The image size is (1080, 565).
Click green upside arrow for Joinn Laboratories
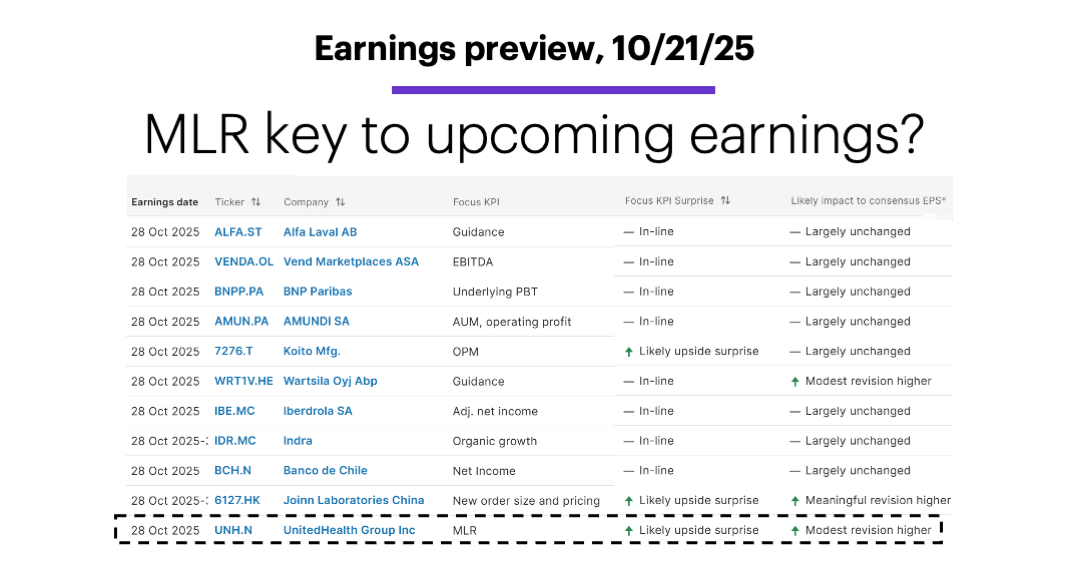tap(629, 501)
